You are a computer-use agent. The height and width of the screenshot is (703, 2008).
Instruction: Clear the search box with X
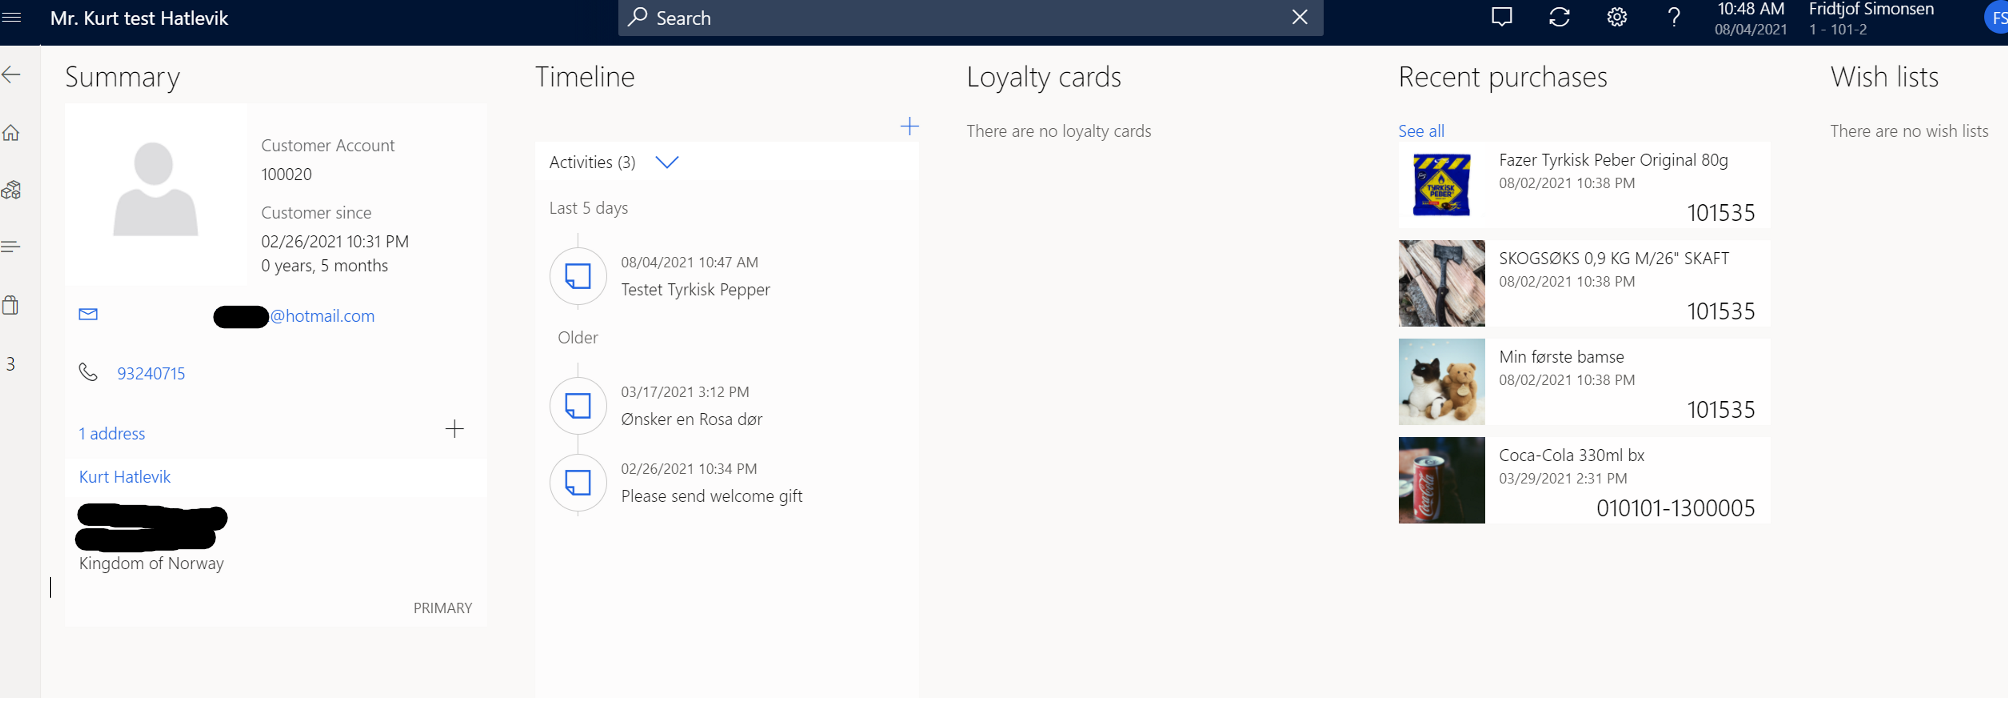tap(1299, 17)
